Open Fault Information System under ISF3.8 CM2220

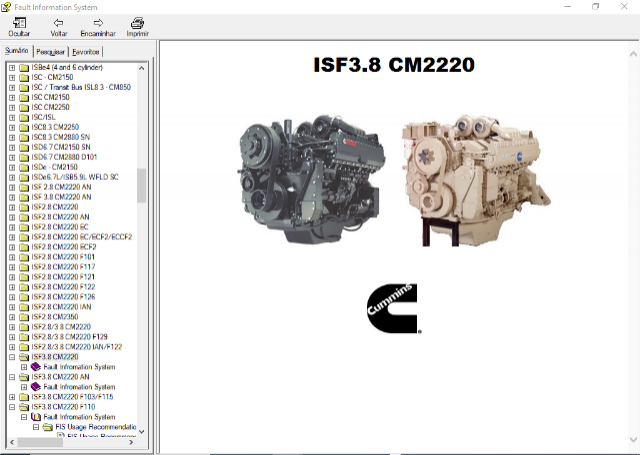click(79, 367)
